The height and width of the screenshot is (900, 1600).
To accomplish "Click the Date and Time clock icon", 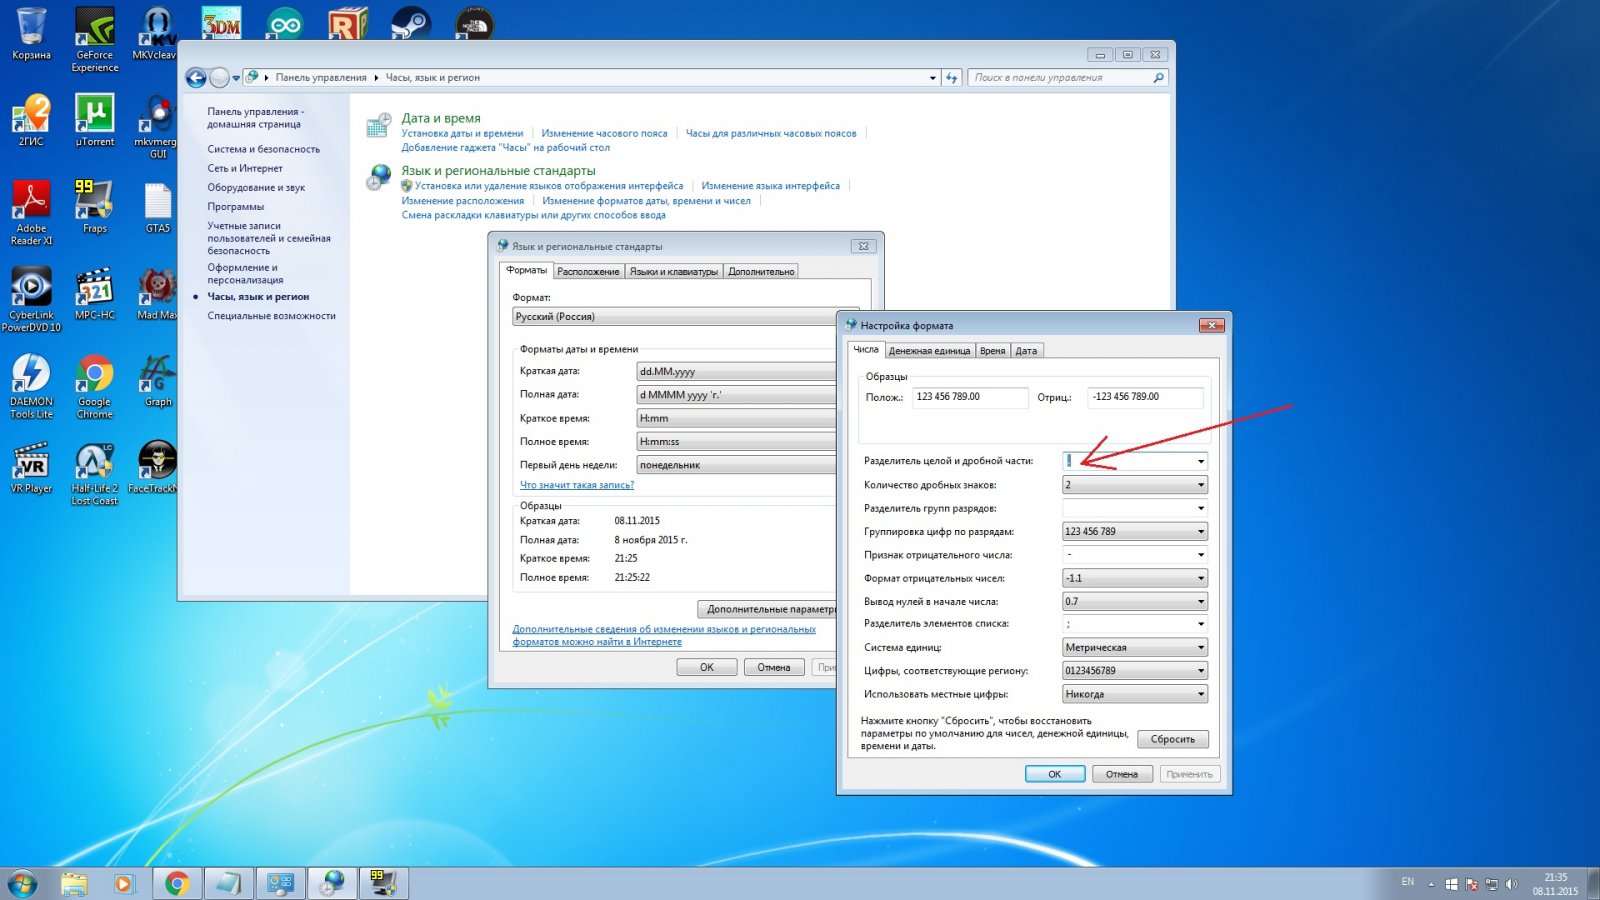I will [378, 125].
